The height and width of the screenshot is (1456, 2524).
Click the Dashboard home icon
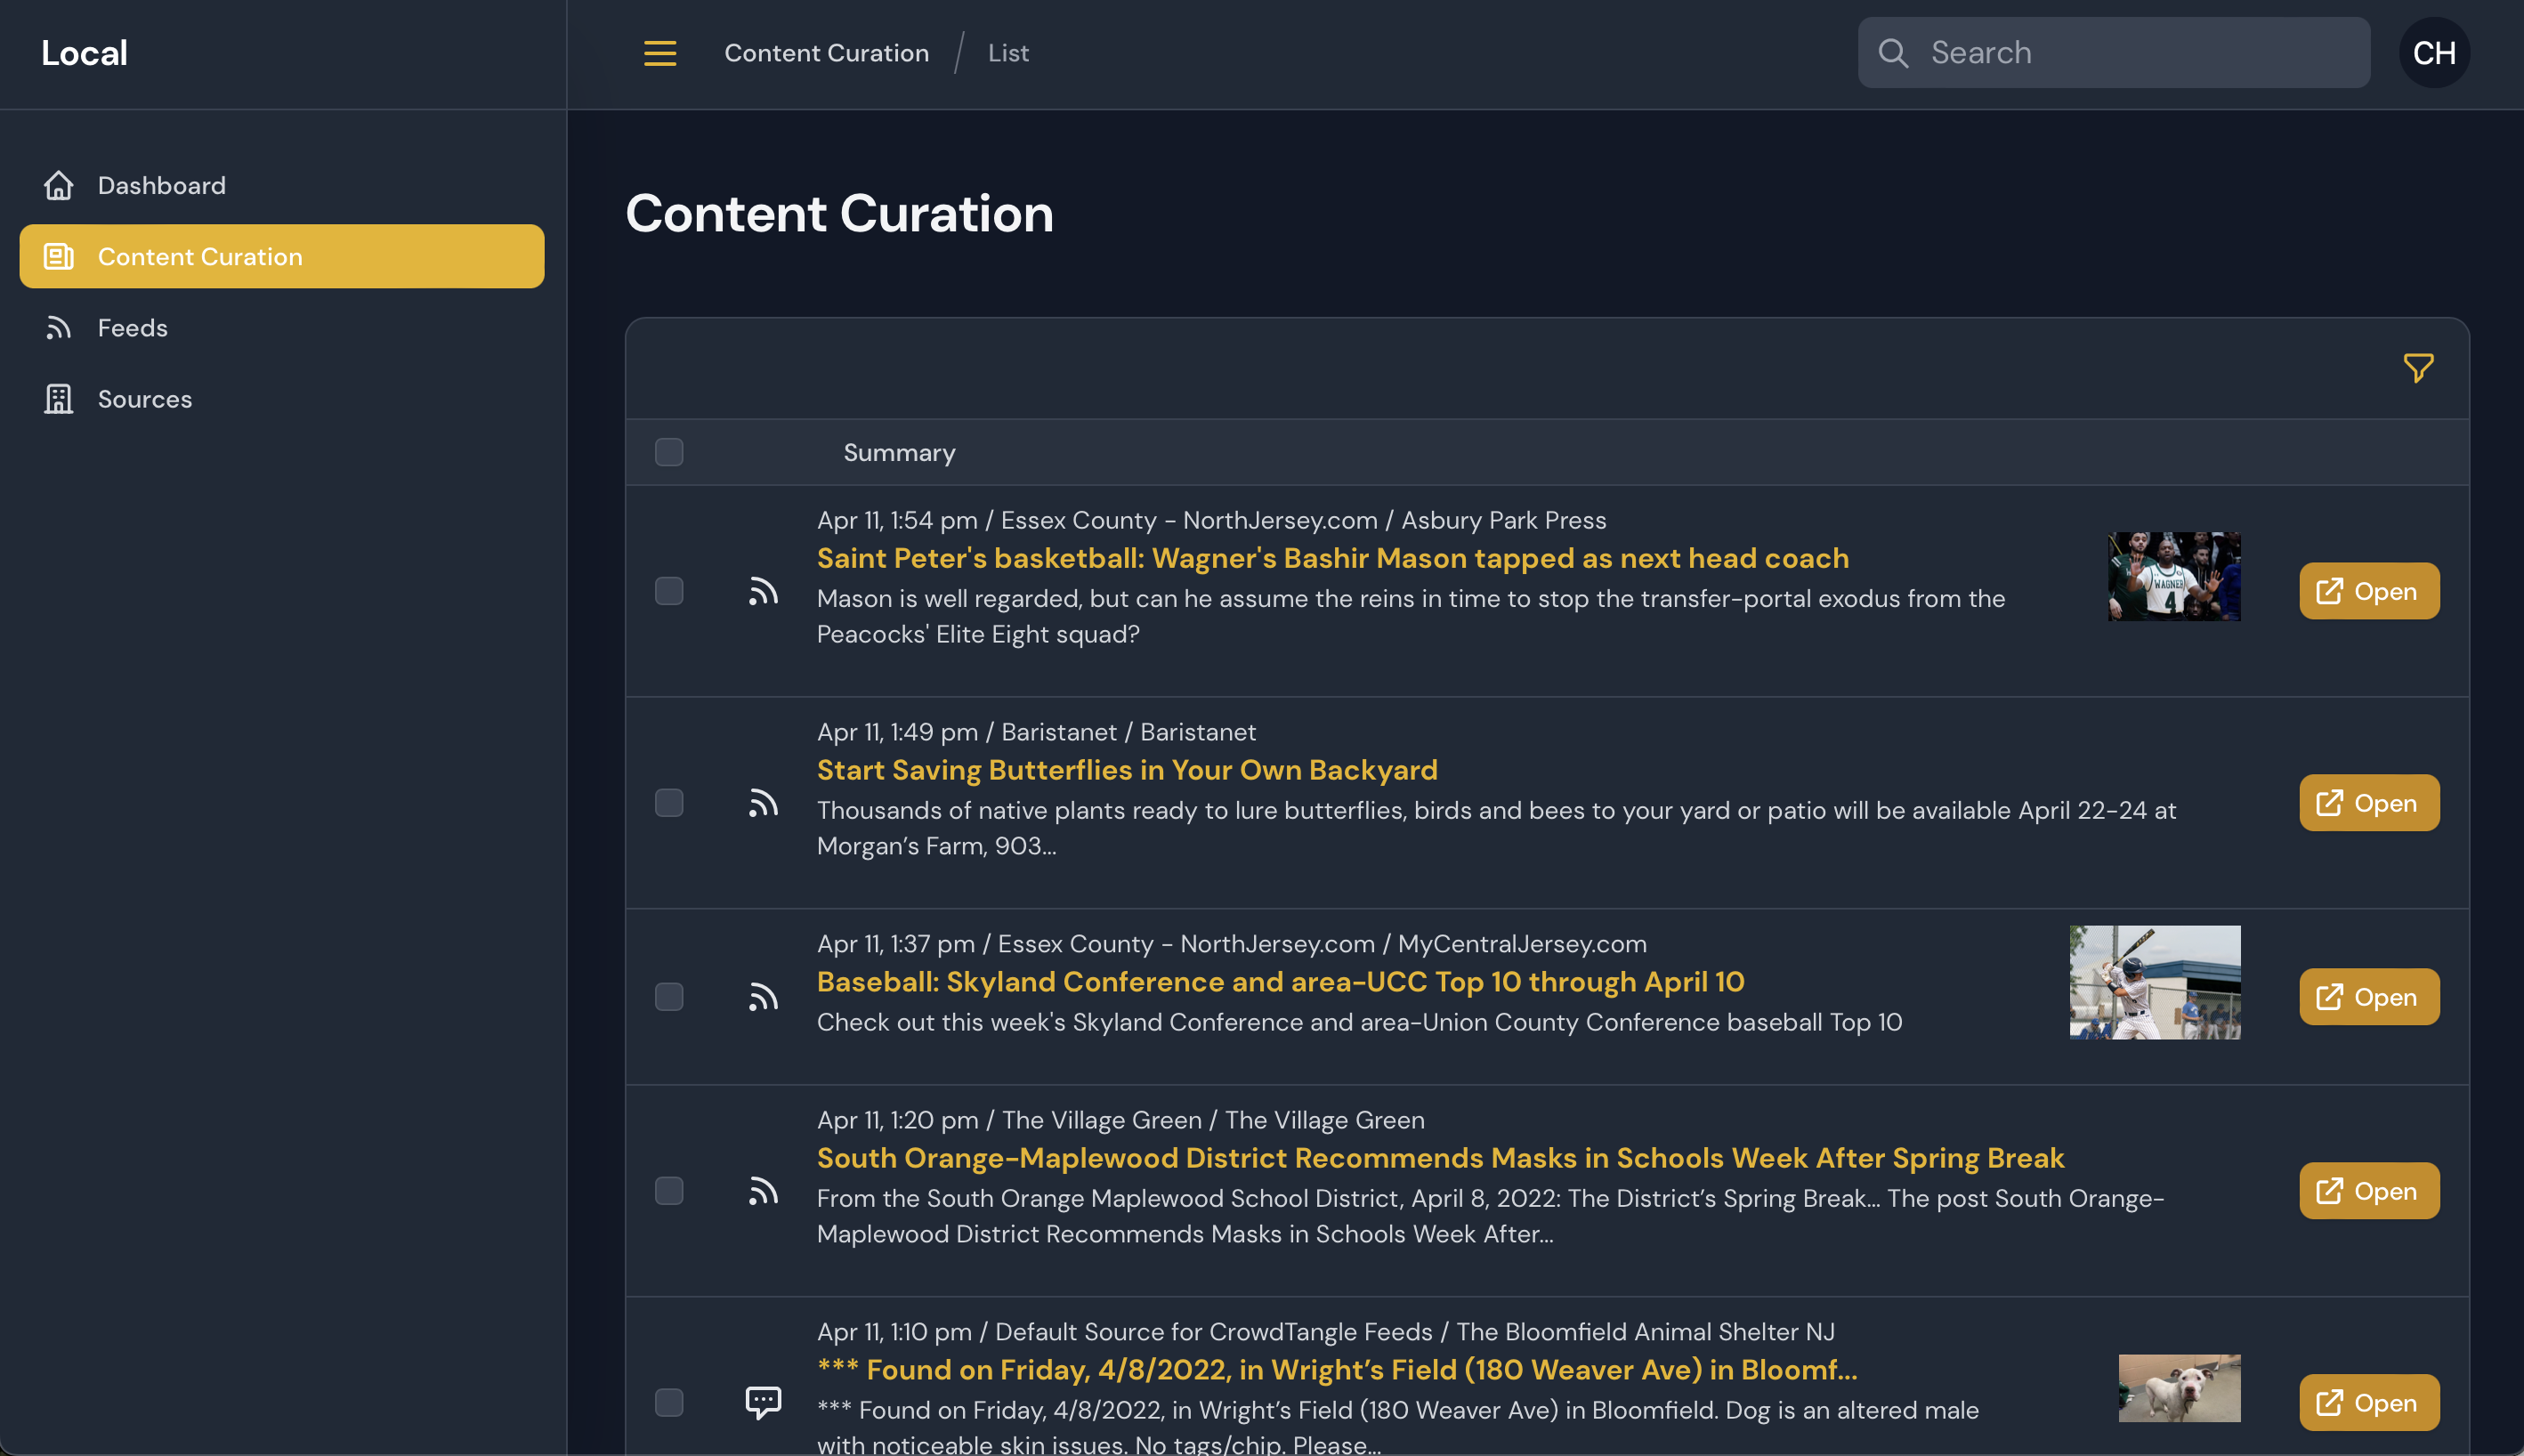coord(59,185)
